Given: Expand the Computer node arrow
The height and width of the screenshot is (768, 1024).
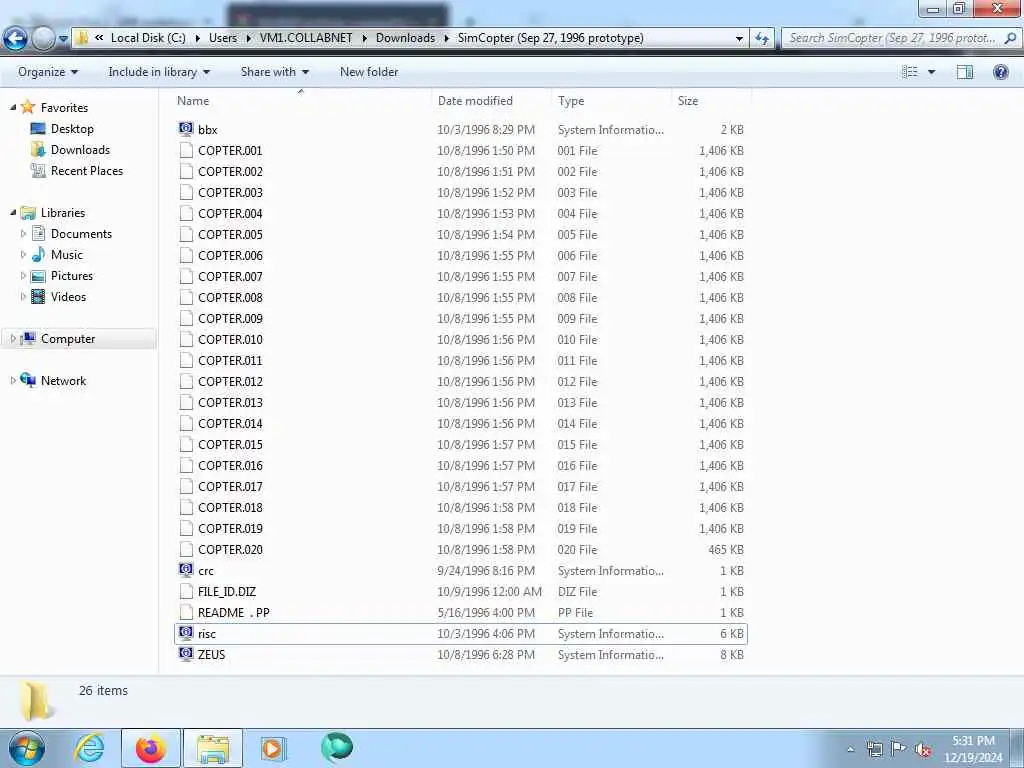Looking at the screenshot, I should (13, 338).
